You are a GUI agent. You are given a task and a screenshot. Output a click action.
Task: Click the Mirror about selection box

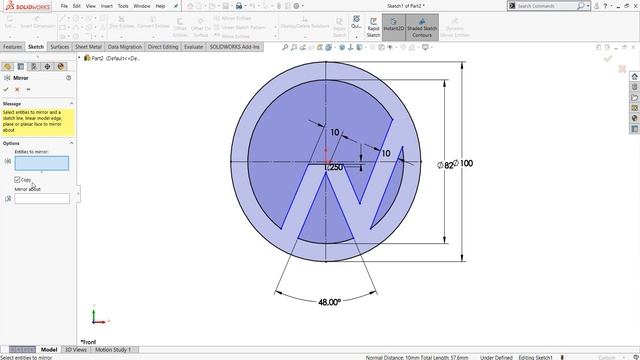coord(42,199)
